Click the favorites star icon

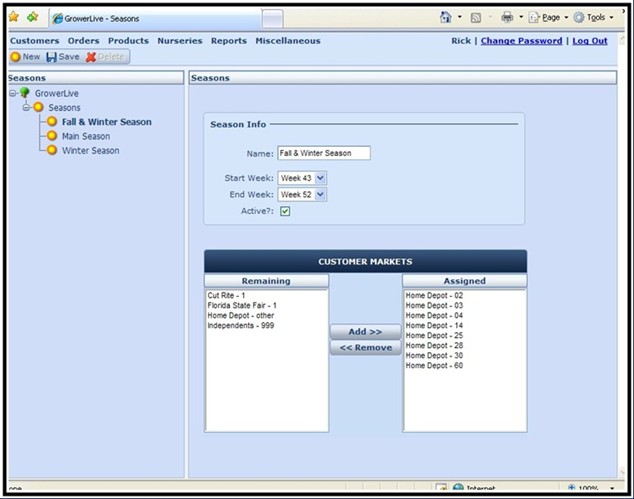(14, 17)
